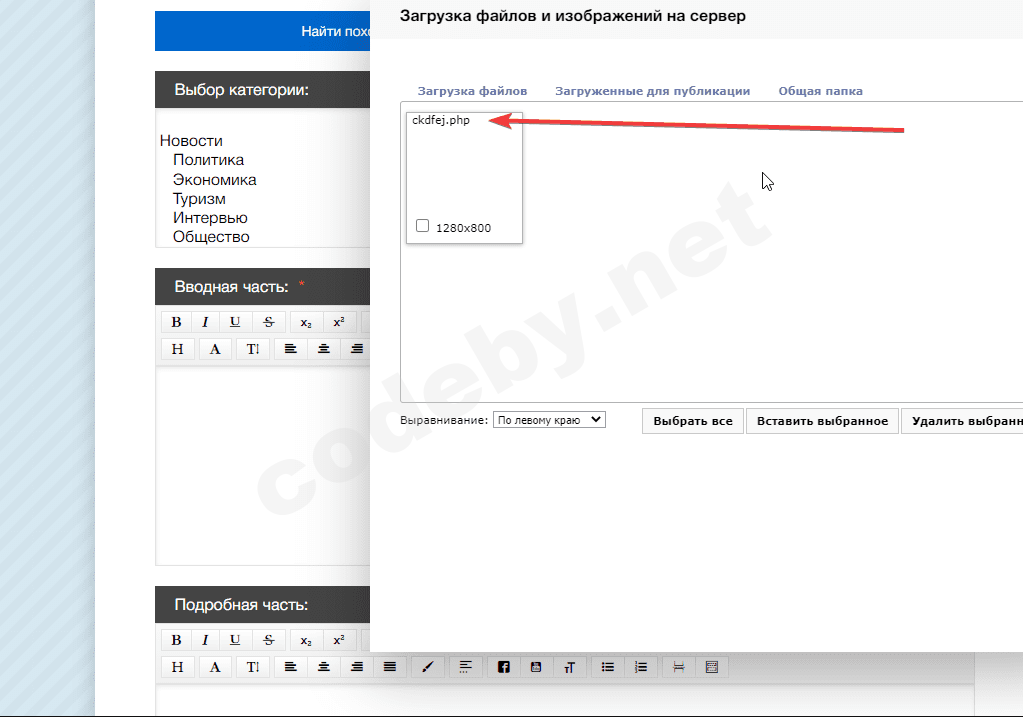This screenshot has height=717, width=1023.
Task: Justify text in the Подробная часть editor
Action: (389, 667)
